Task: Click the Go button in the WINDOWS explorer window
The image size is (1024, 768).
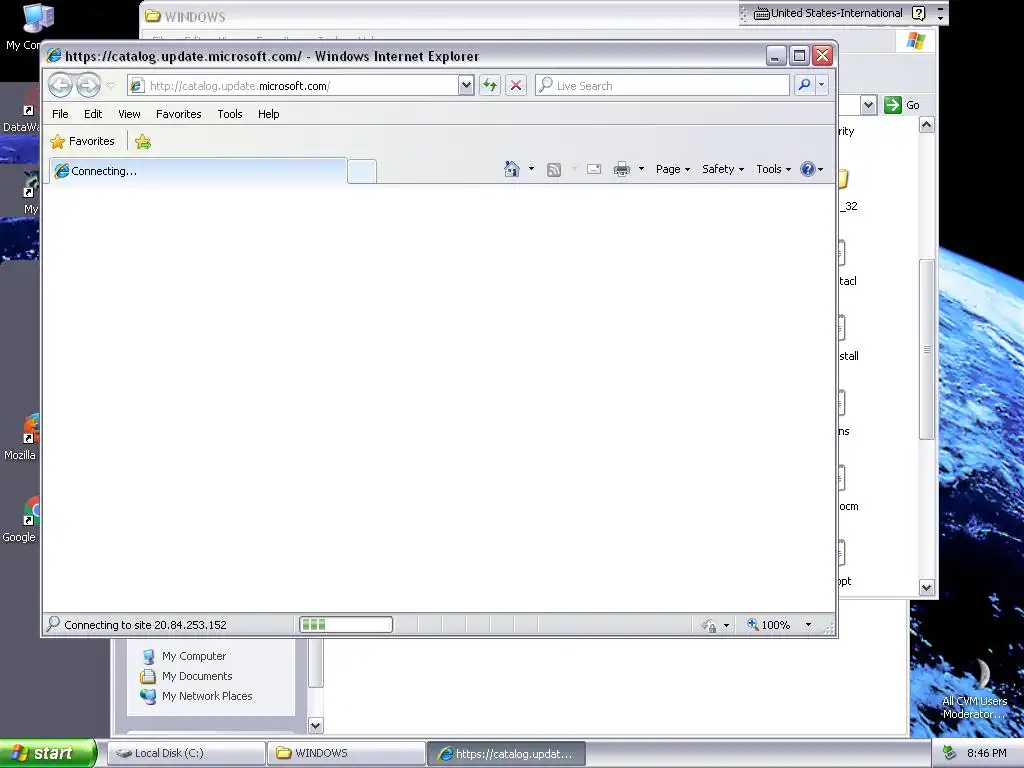Action: tap(902, 104)
